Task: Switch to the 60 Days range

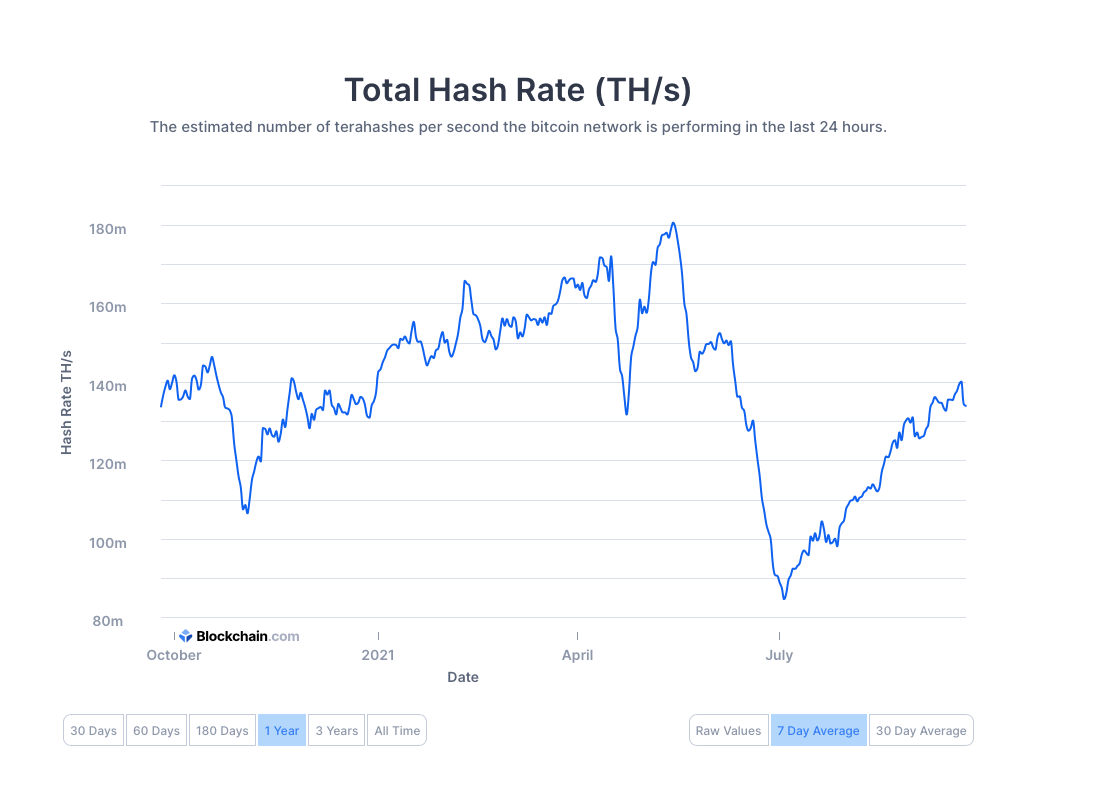Action: click(x=156, y=731)
